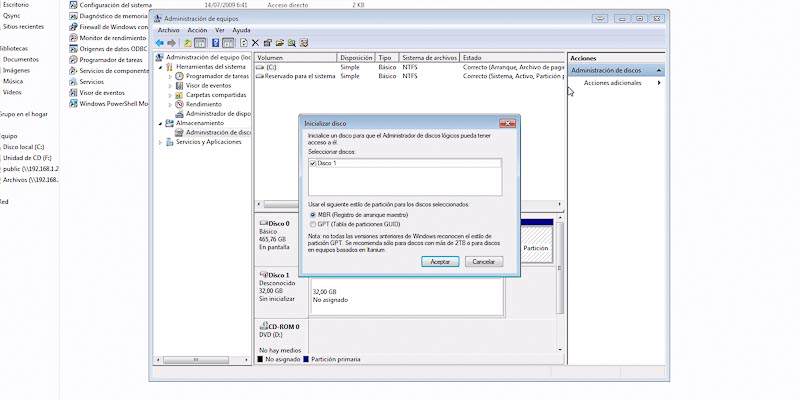
Task: Click Servicios y Aplicaciones icon in tree
Action: pos(169,142)
